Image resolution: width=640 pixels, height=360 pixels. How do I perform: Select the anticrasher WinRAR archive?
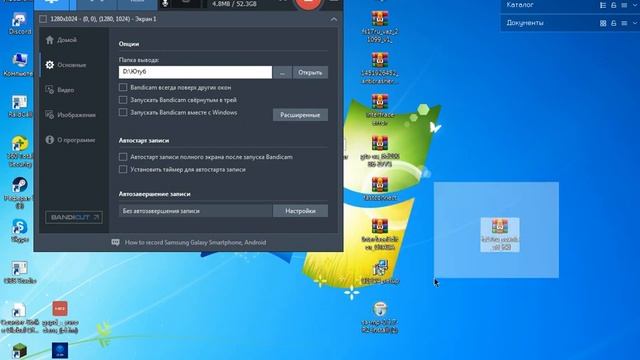click(x=380, y=68)
